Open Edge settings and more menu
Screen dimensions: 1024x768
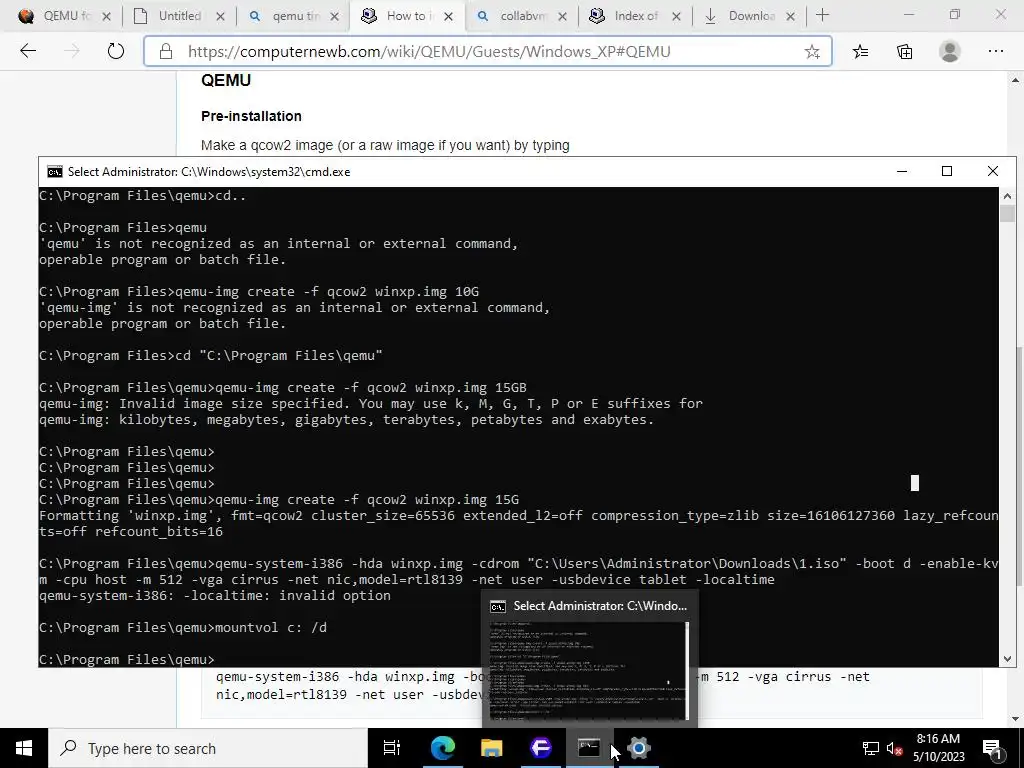[x=995, y=52]
